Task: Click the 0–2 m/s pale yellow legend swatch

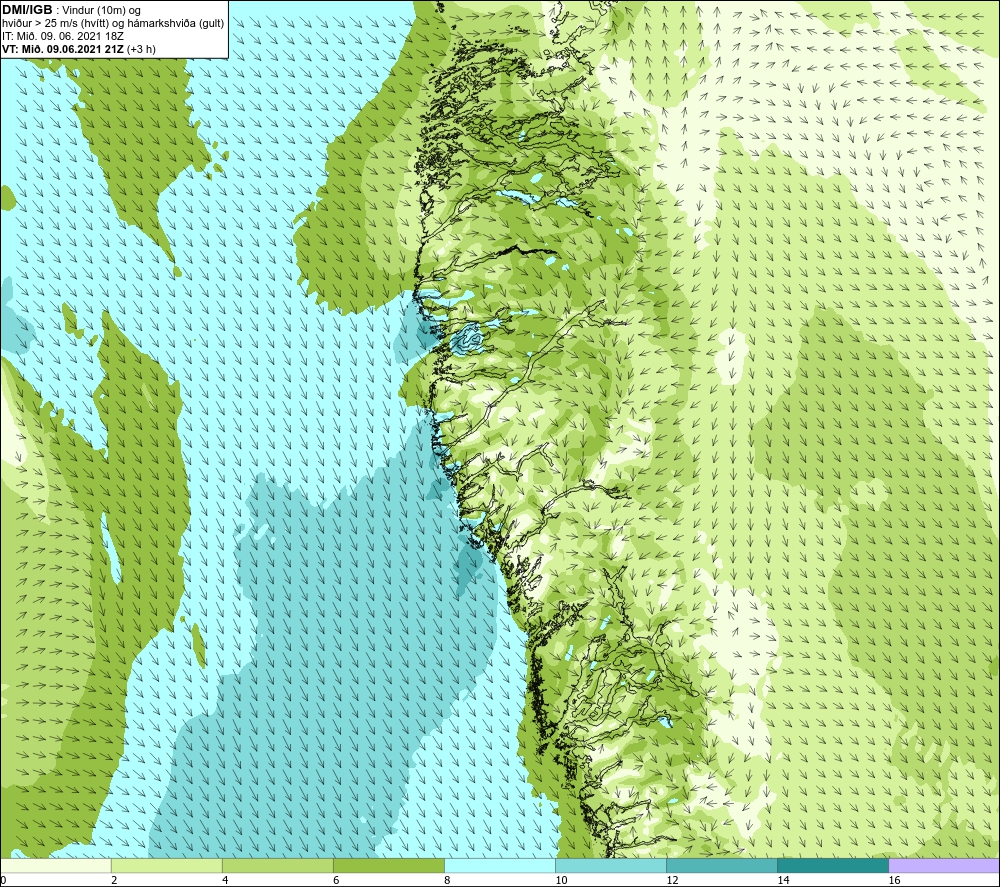Action: click(x=56, y=866)
